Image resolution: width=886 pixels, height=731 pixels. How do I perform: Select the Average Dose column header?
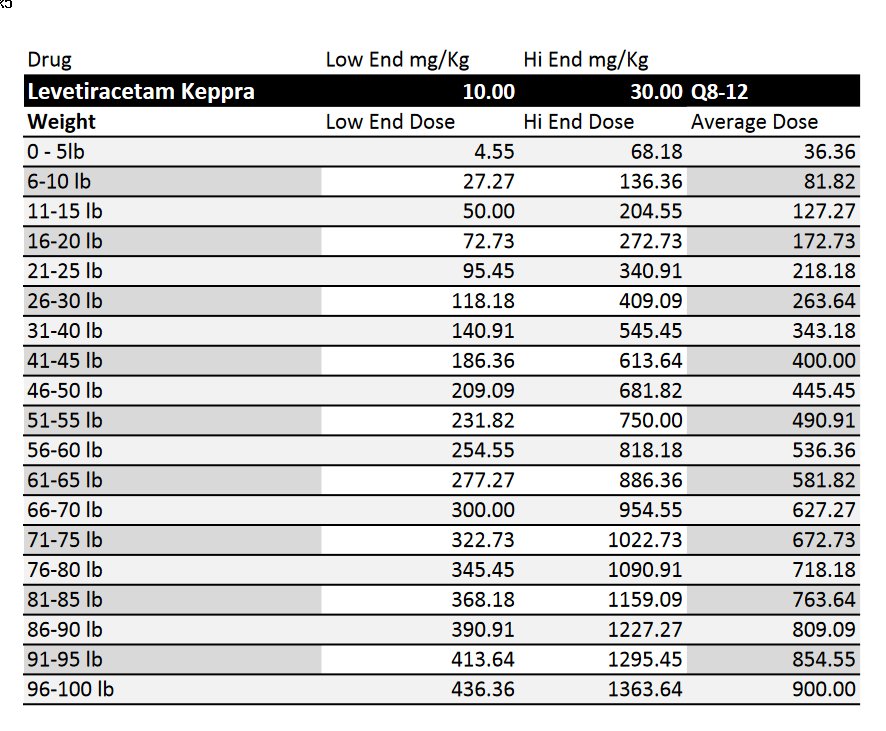754,122
